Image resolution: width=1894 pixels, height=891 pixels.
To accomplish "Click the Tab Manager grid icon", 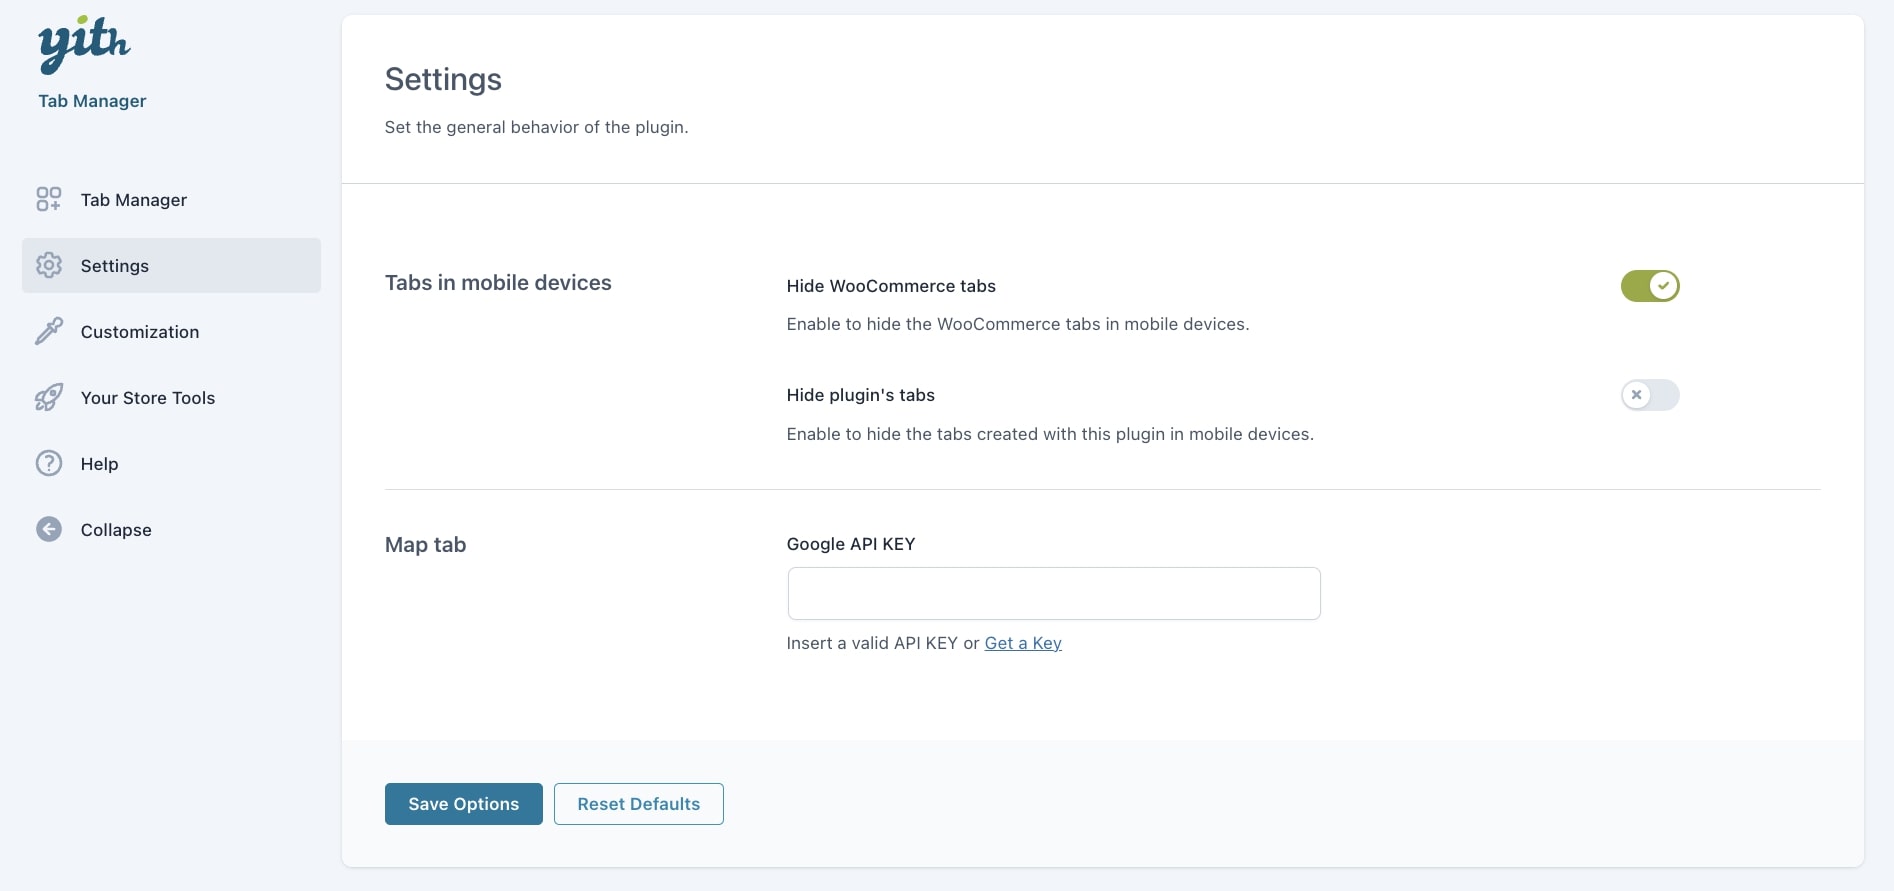I will tap(49, 200).
